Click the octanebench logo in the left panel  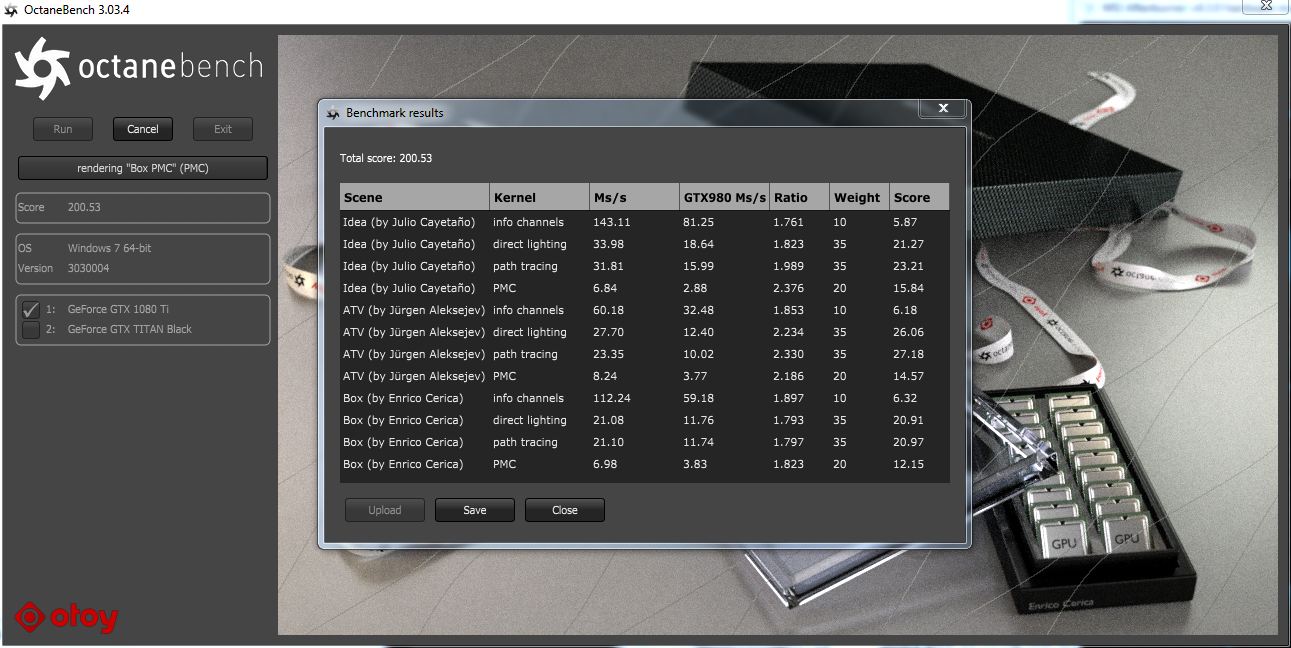[139, 69]
